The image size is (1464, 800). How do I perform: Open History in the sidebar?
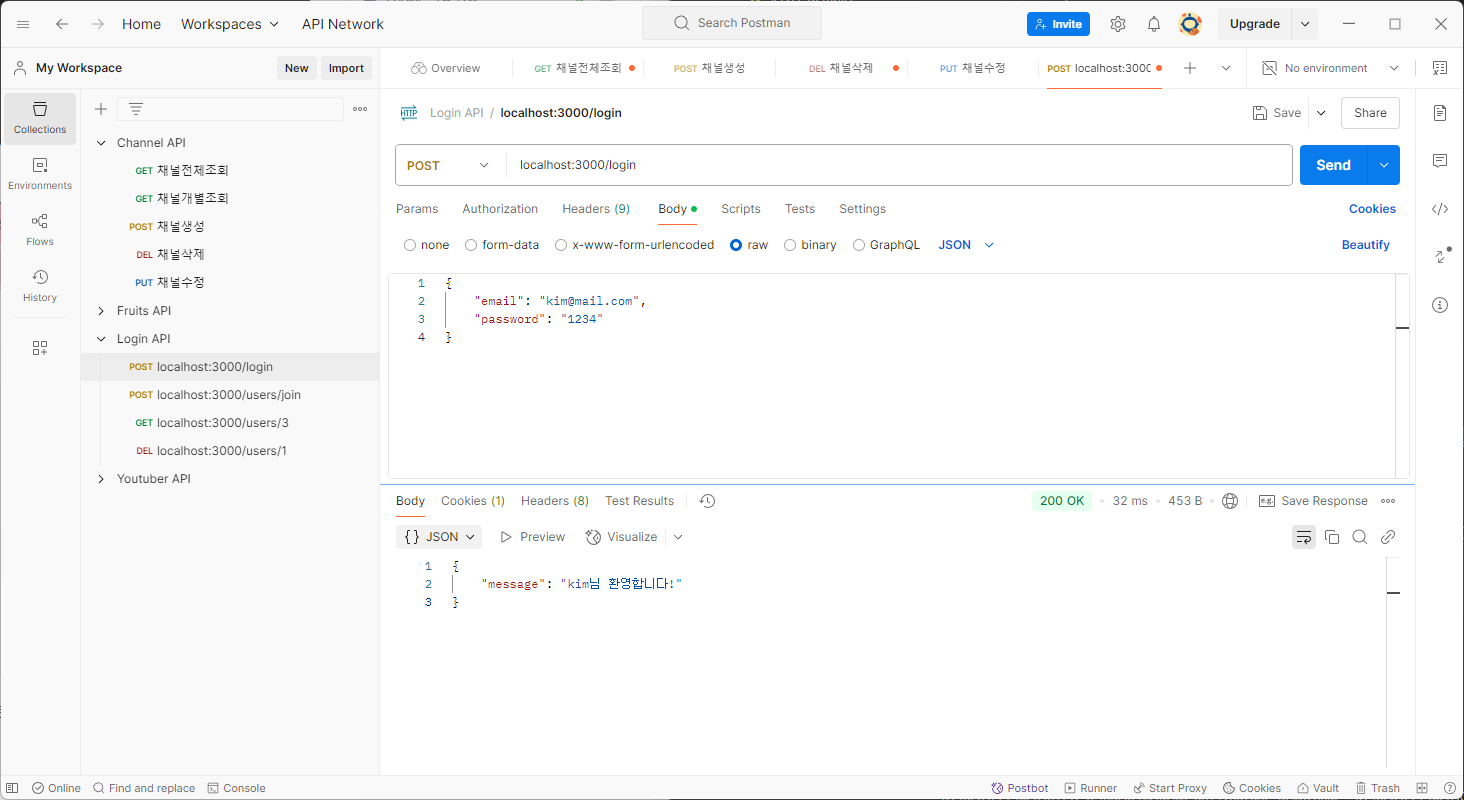(40, 286)
